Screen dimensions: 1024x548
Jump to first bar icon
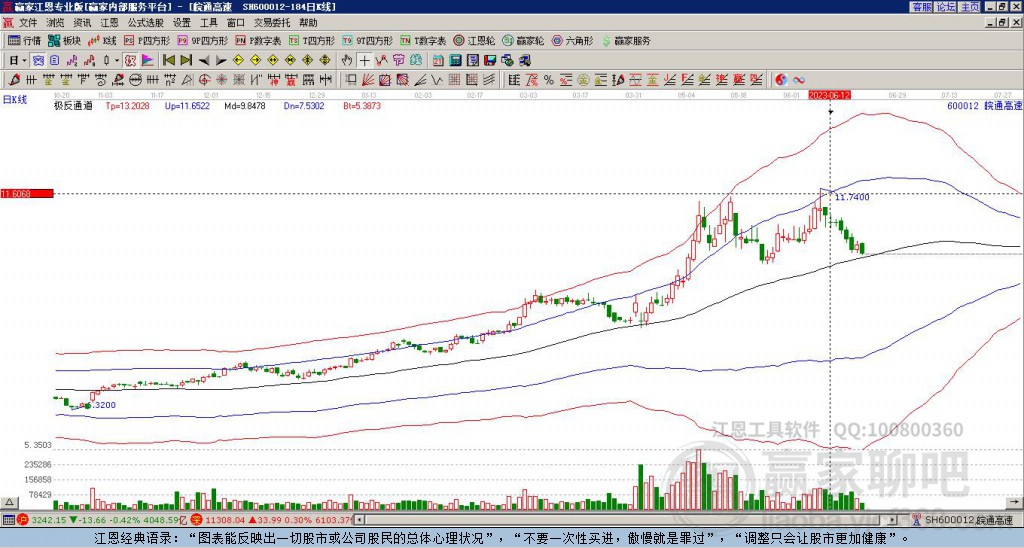tap(168, 61)
